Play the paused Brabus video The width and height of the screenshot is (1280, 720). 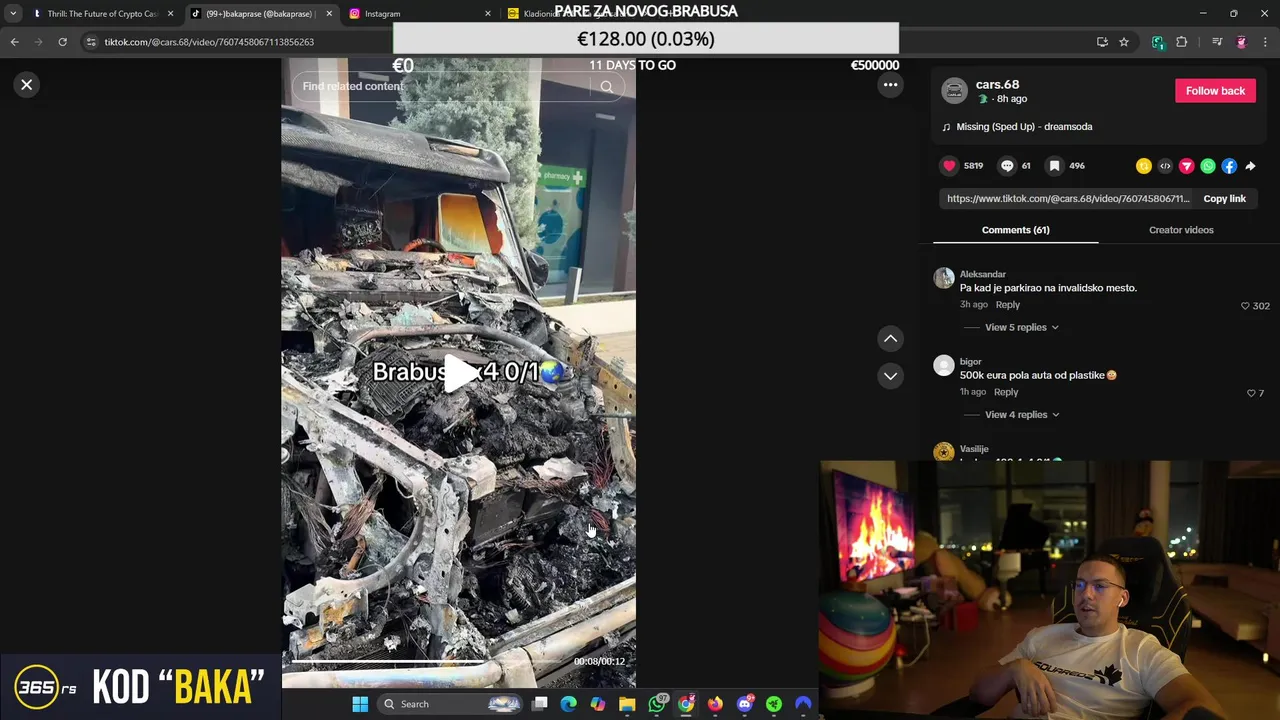pyautogui.click(x=460, y=373)
